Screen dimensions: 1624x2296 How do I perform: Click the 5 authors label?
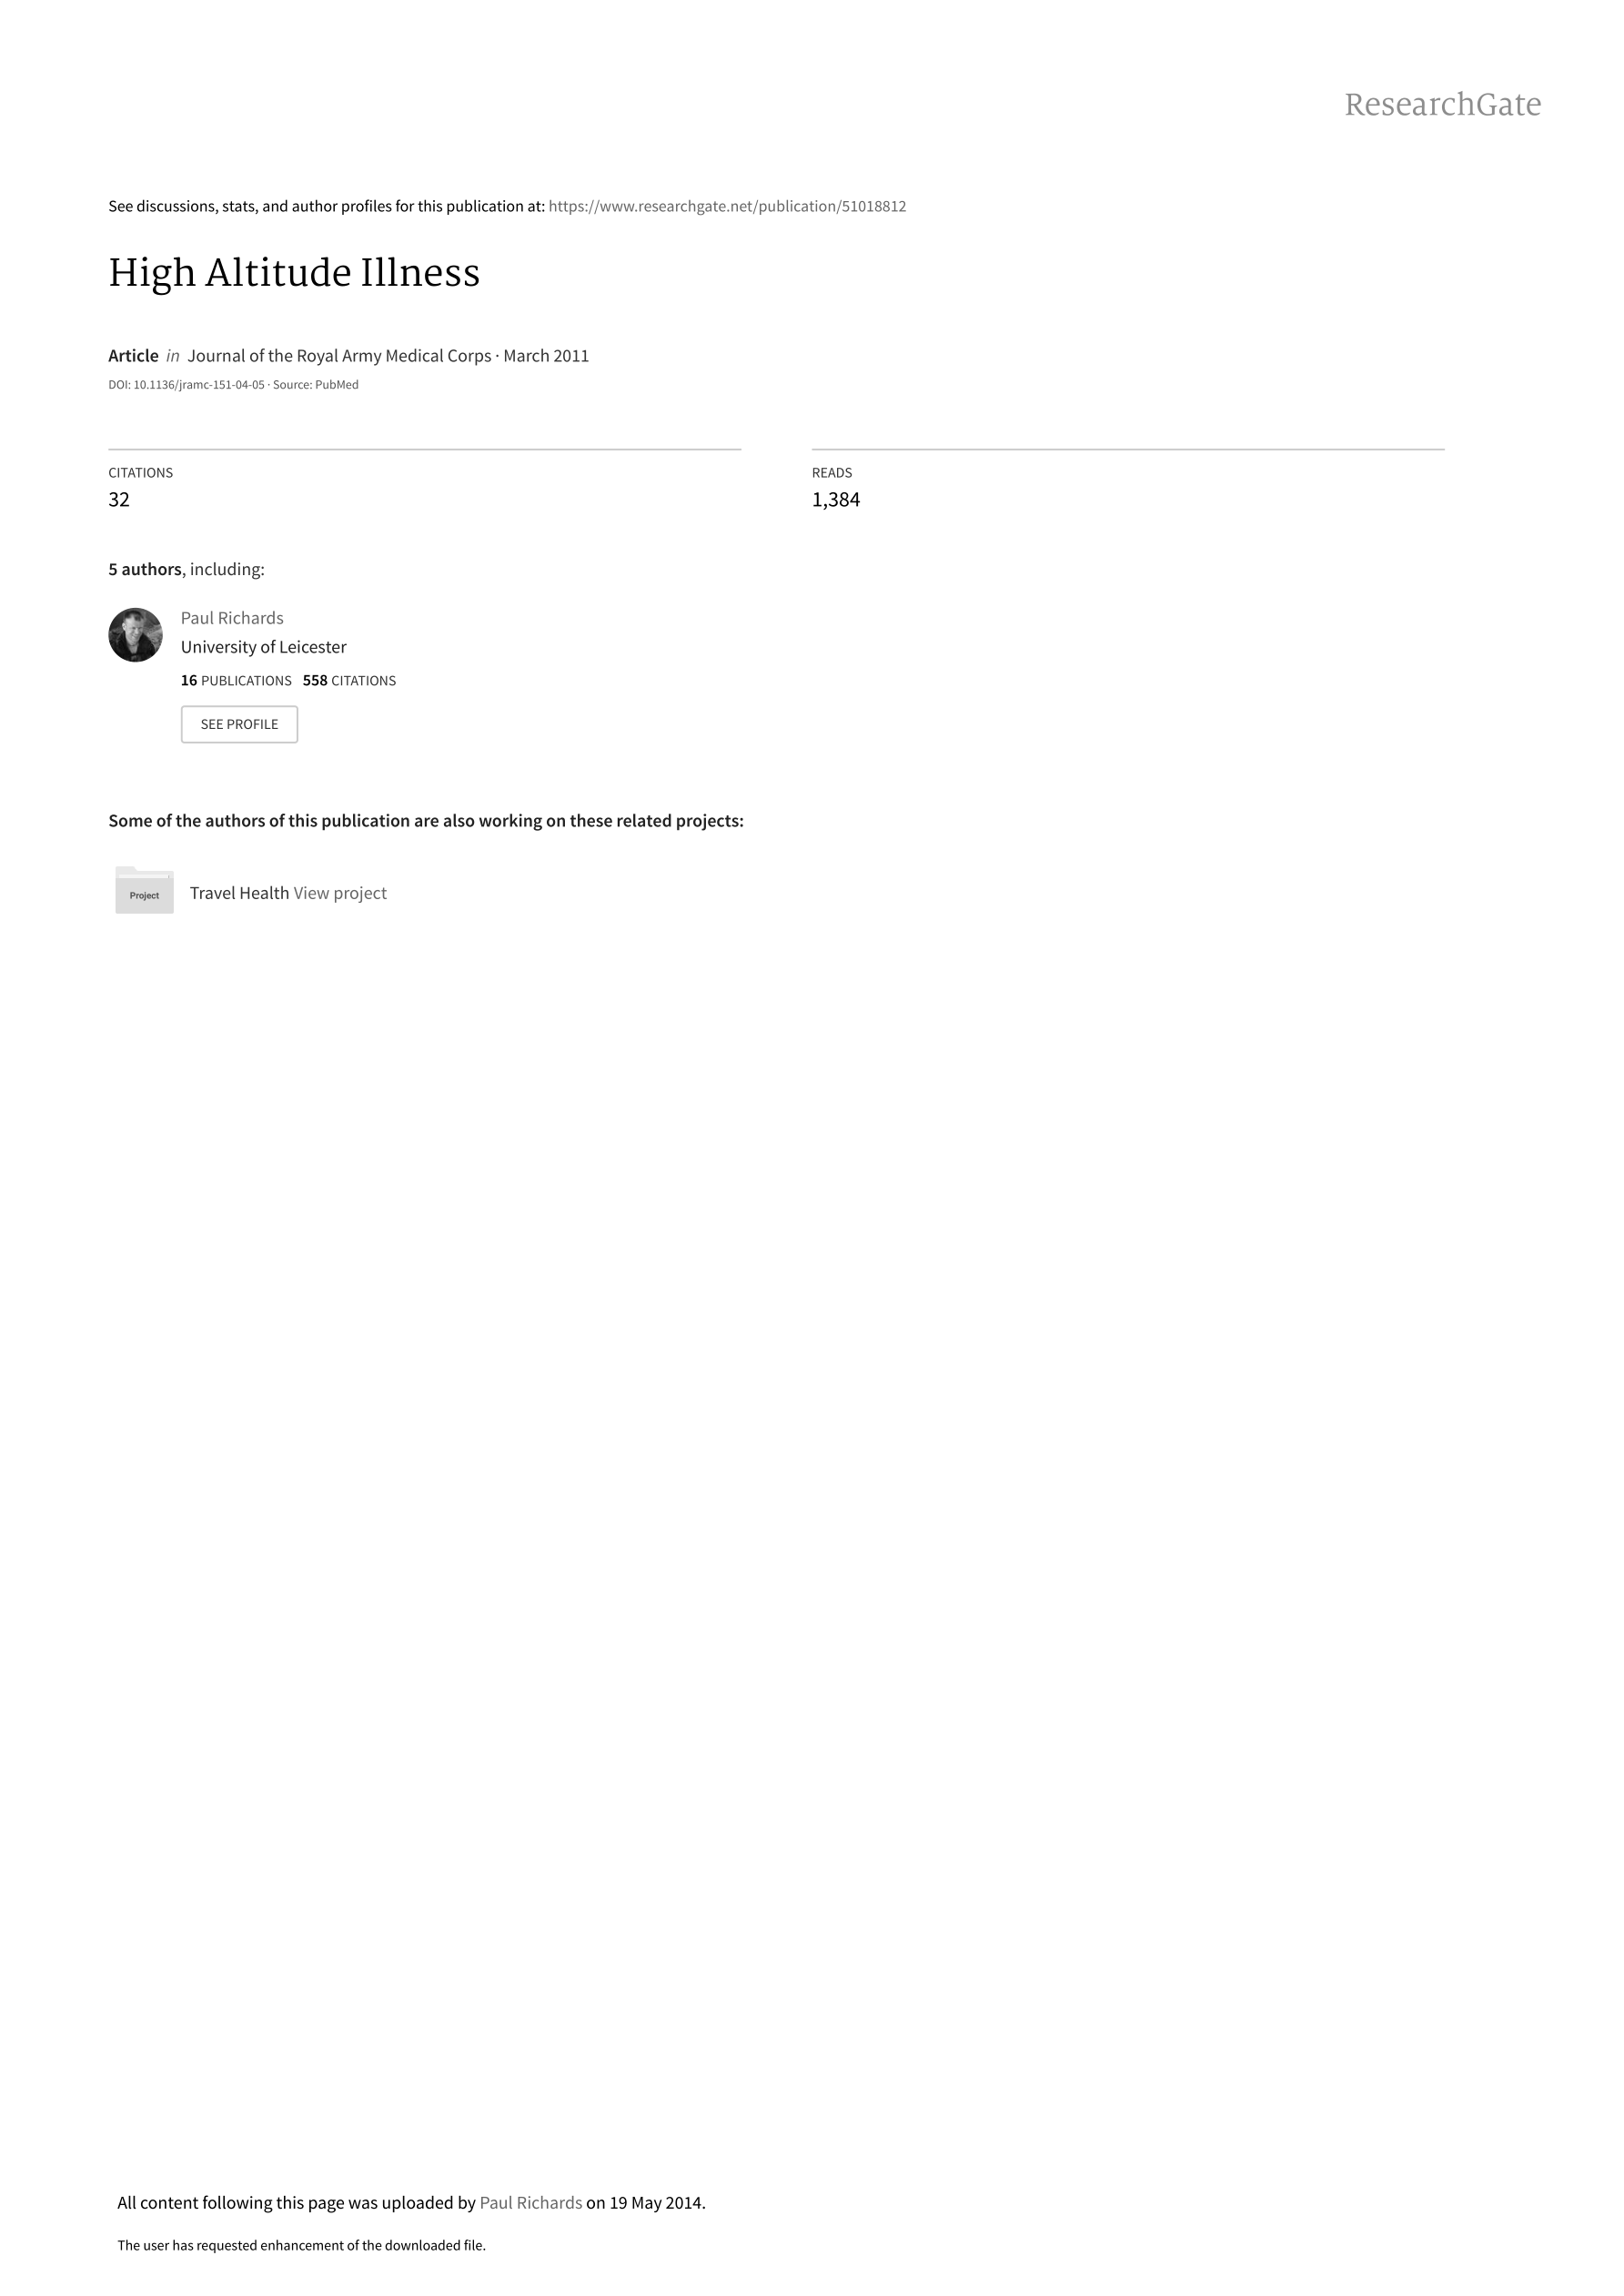pyautogui.click(x=145, y=569)
